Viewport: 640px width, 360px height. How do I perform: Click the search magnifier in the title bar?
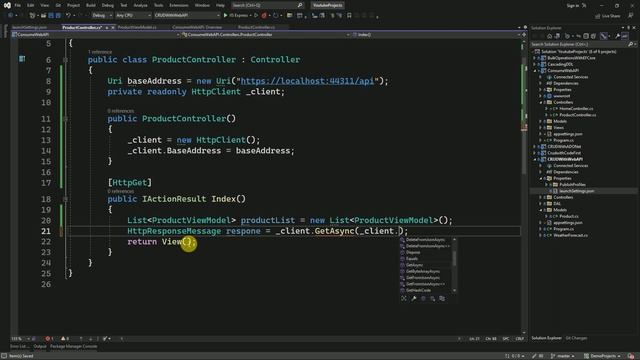pyautogui.click(x=300, y=5)
